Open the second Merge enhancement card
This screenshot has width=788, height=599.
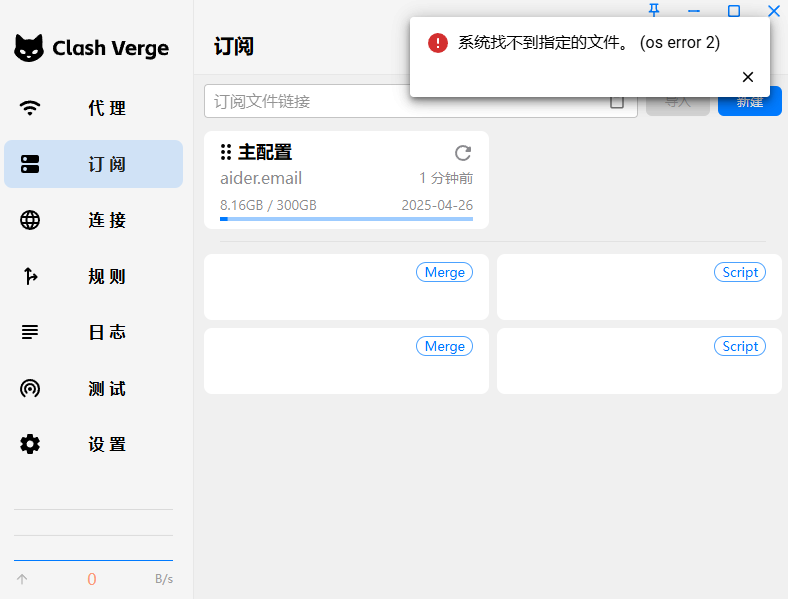pyautogui.click(x=346, y=361)
